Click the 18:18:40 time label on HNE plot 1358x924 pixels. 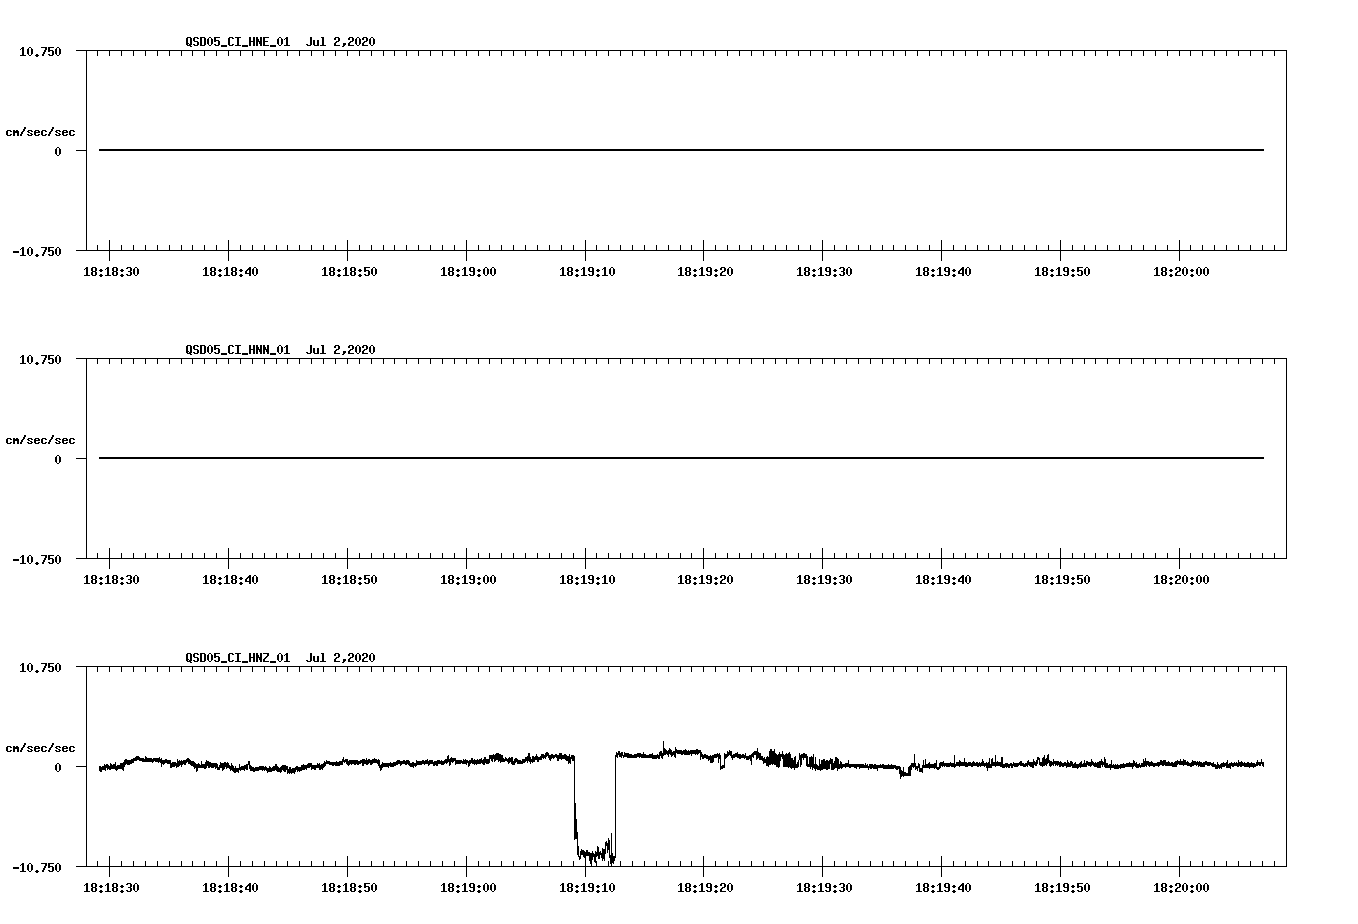pyautogui.click(x=230, y=271)
